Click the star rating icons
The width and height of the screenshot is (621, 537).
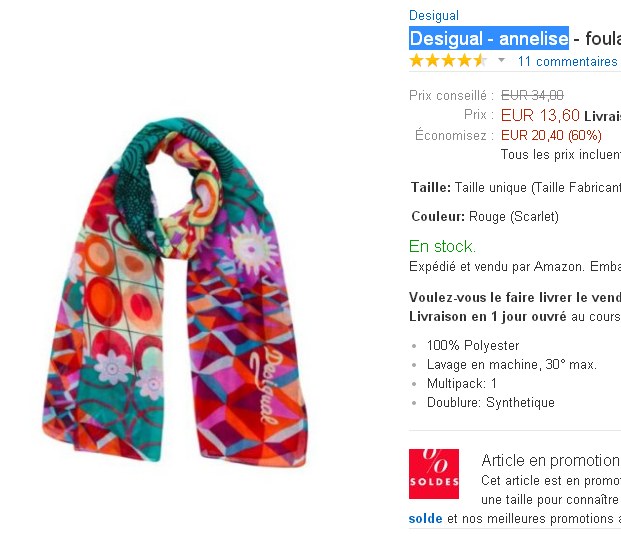pyautogui.click(x=448, y=61)
